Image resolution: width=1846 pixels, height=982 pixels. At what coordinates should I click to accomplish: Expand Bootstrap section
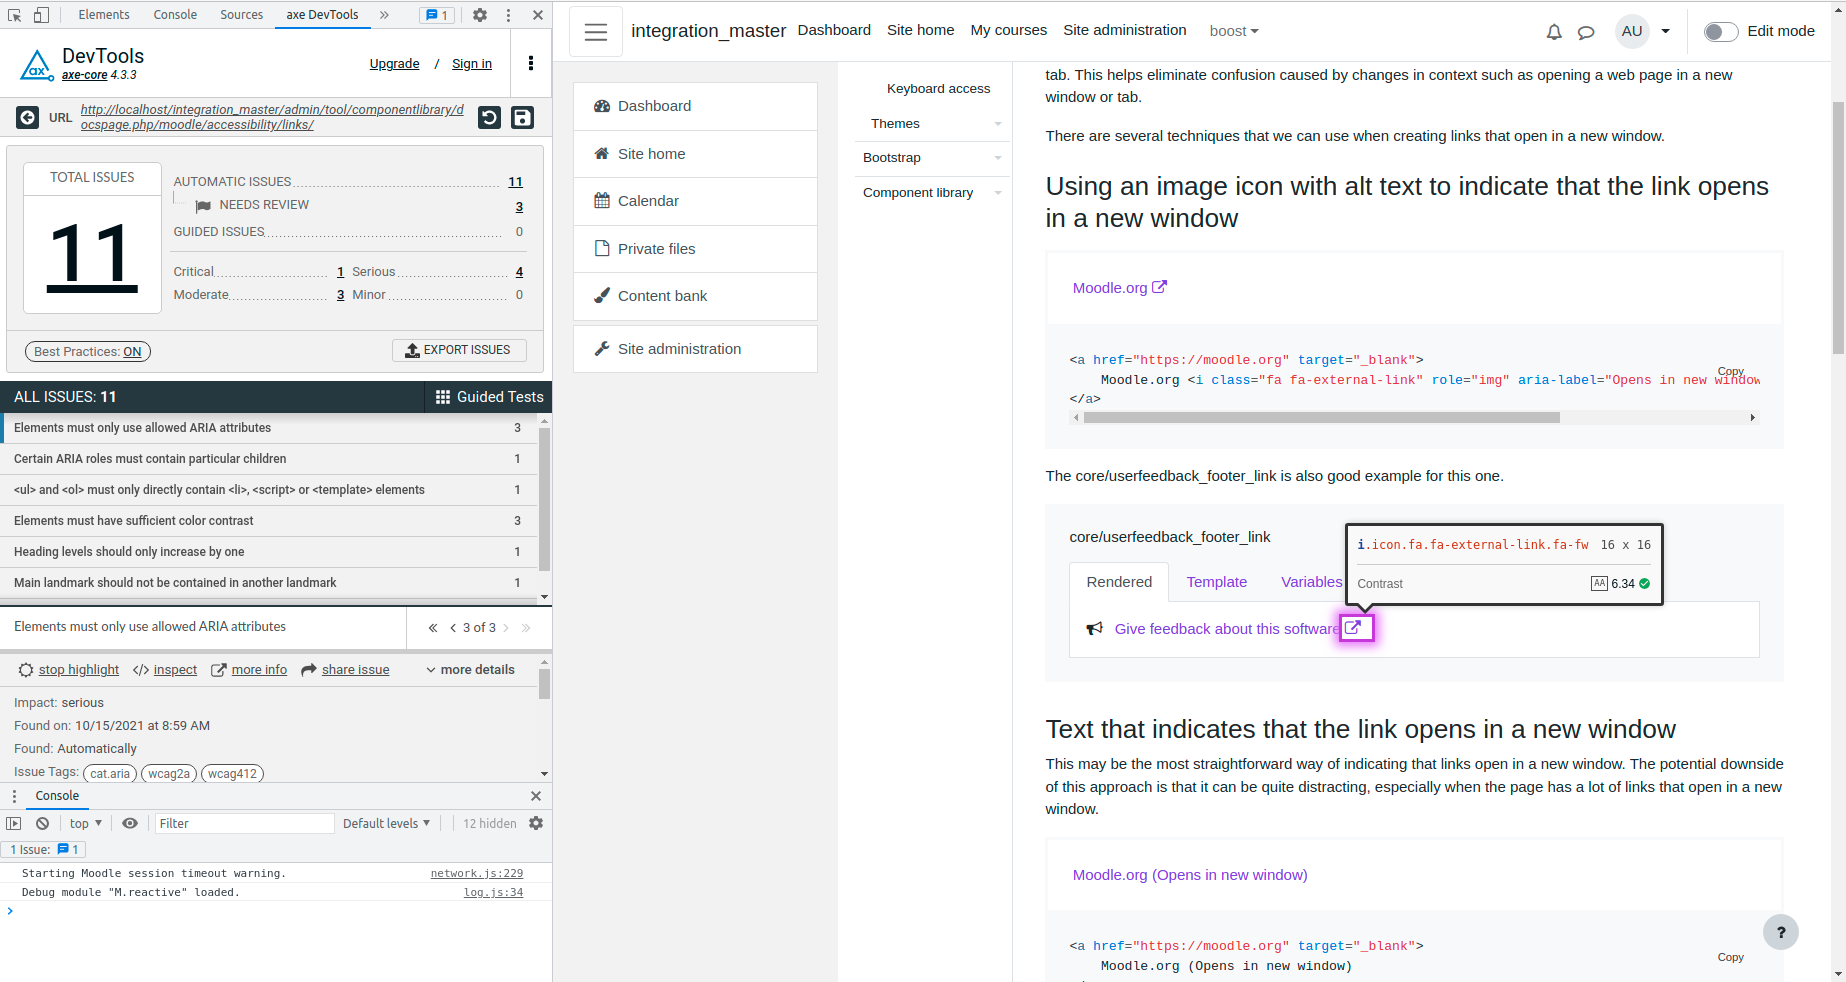click(998, 158)
